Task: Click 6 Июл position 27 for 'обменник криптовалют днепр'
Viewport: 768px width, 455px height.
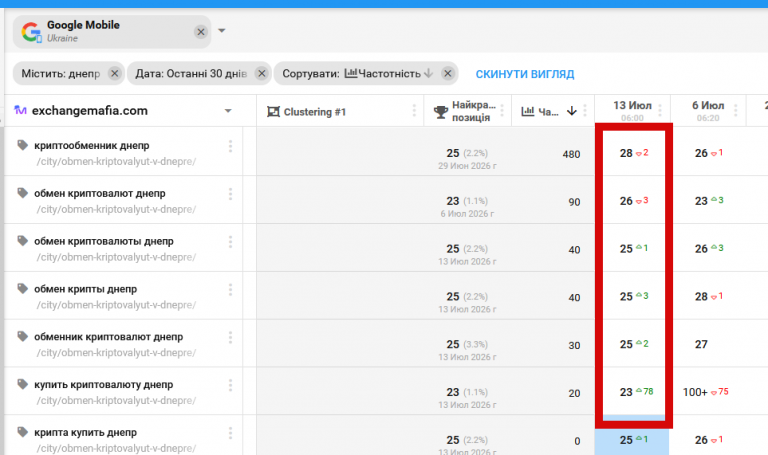Action: pyautogui.click(x=701, y=344)
